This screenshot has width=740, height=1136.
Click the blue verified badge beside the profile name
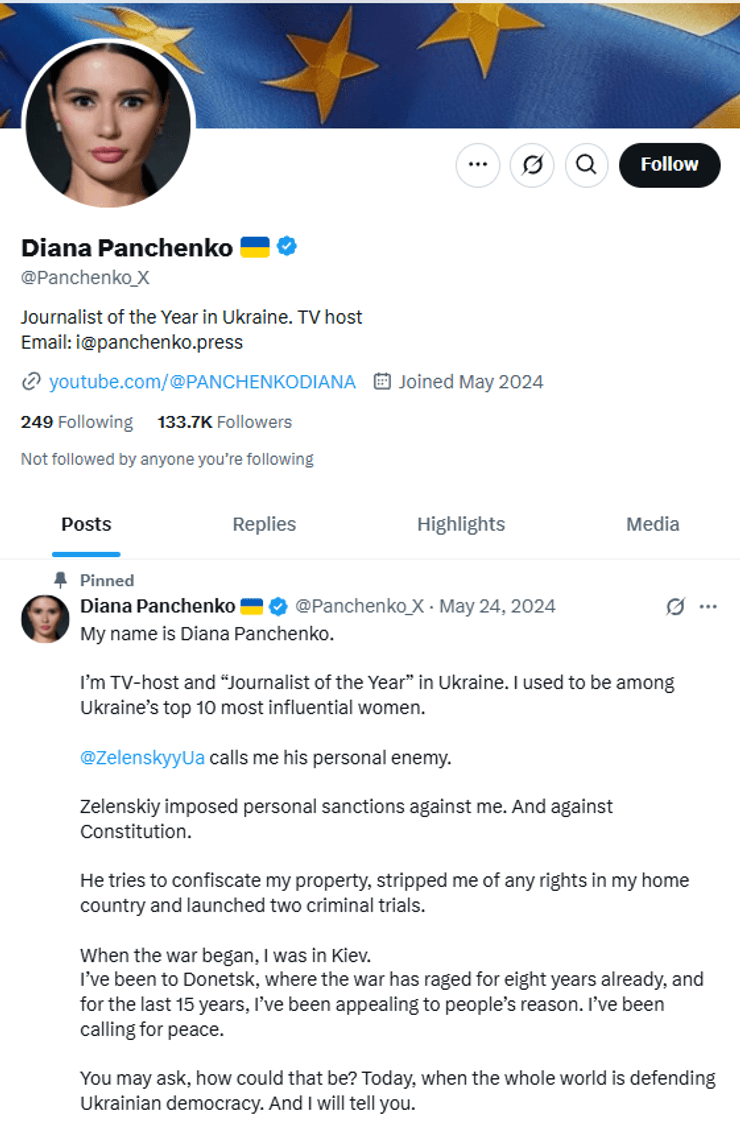[287, 247]
